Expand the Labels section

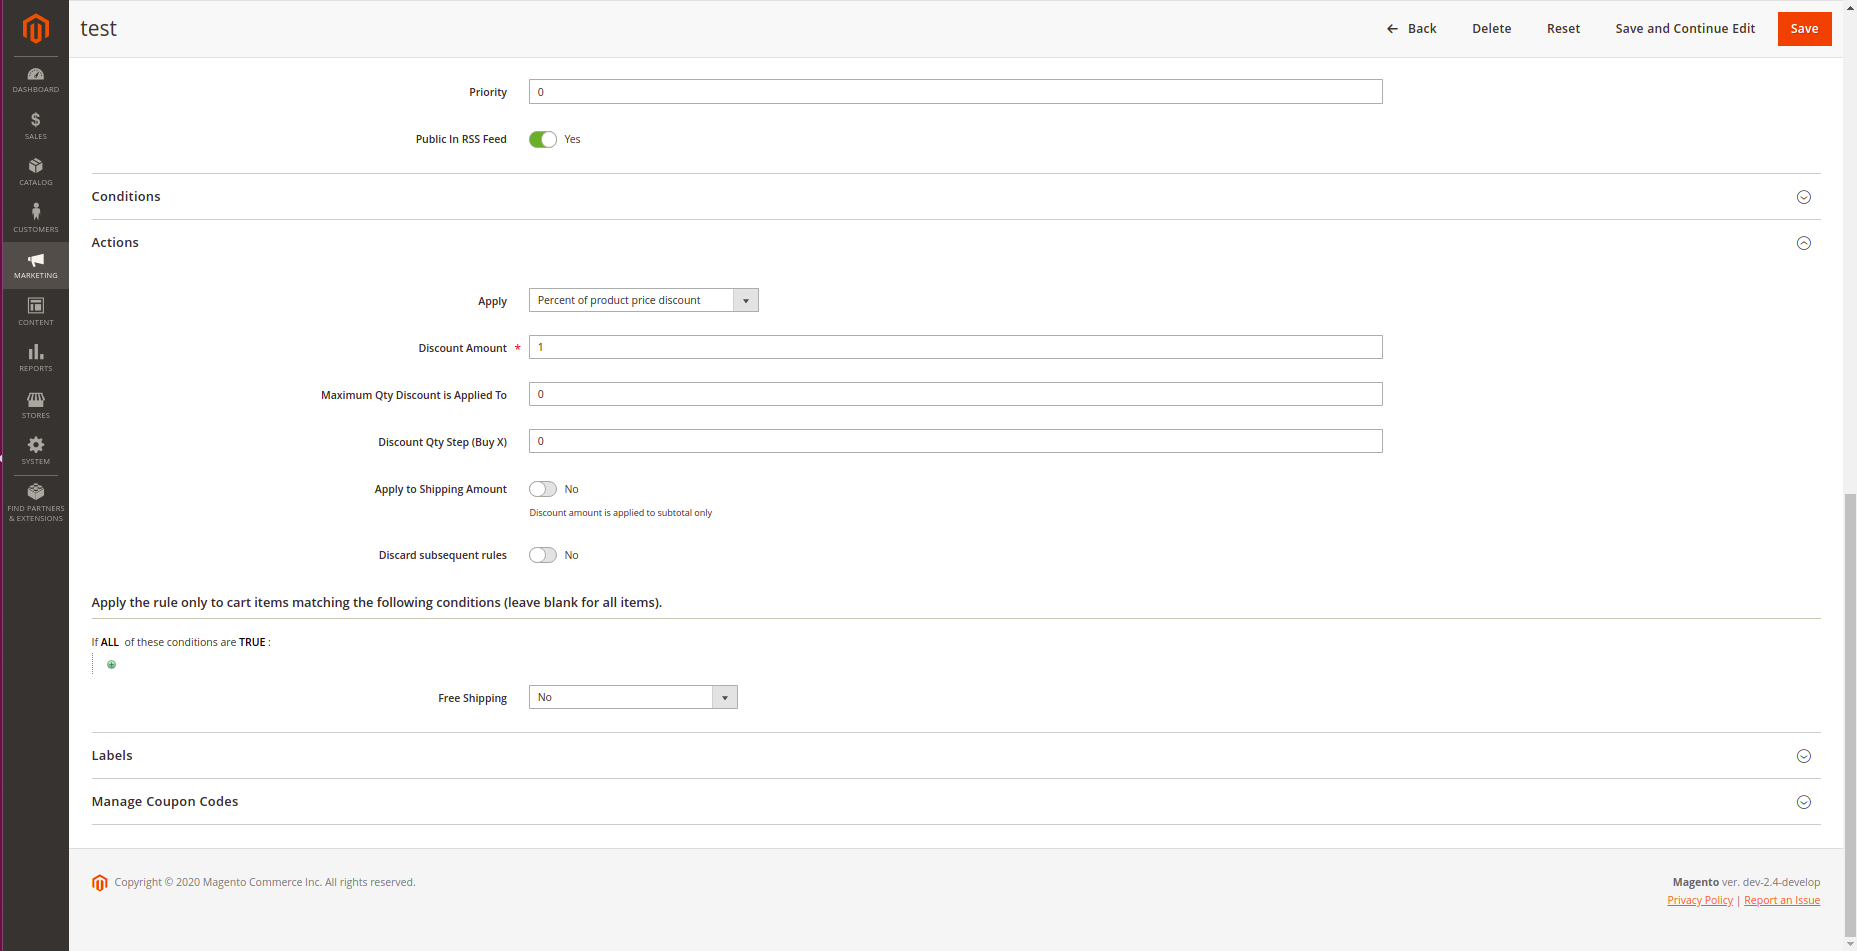(956, 756)
